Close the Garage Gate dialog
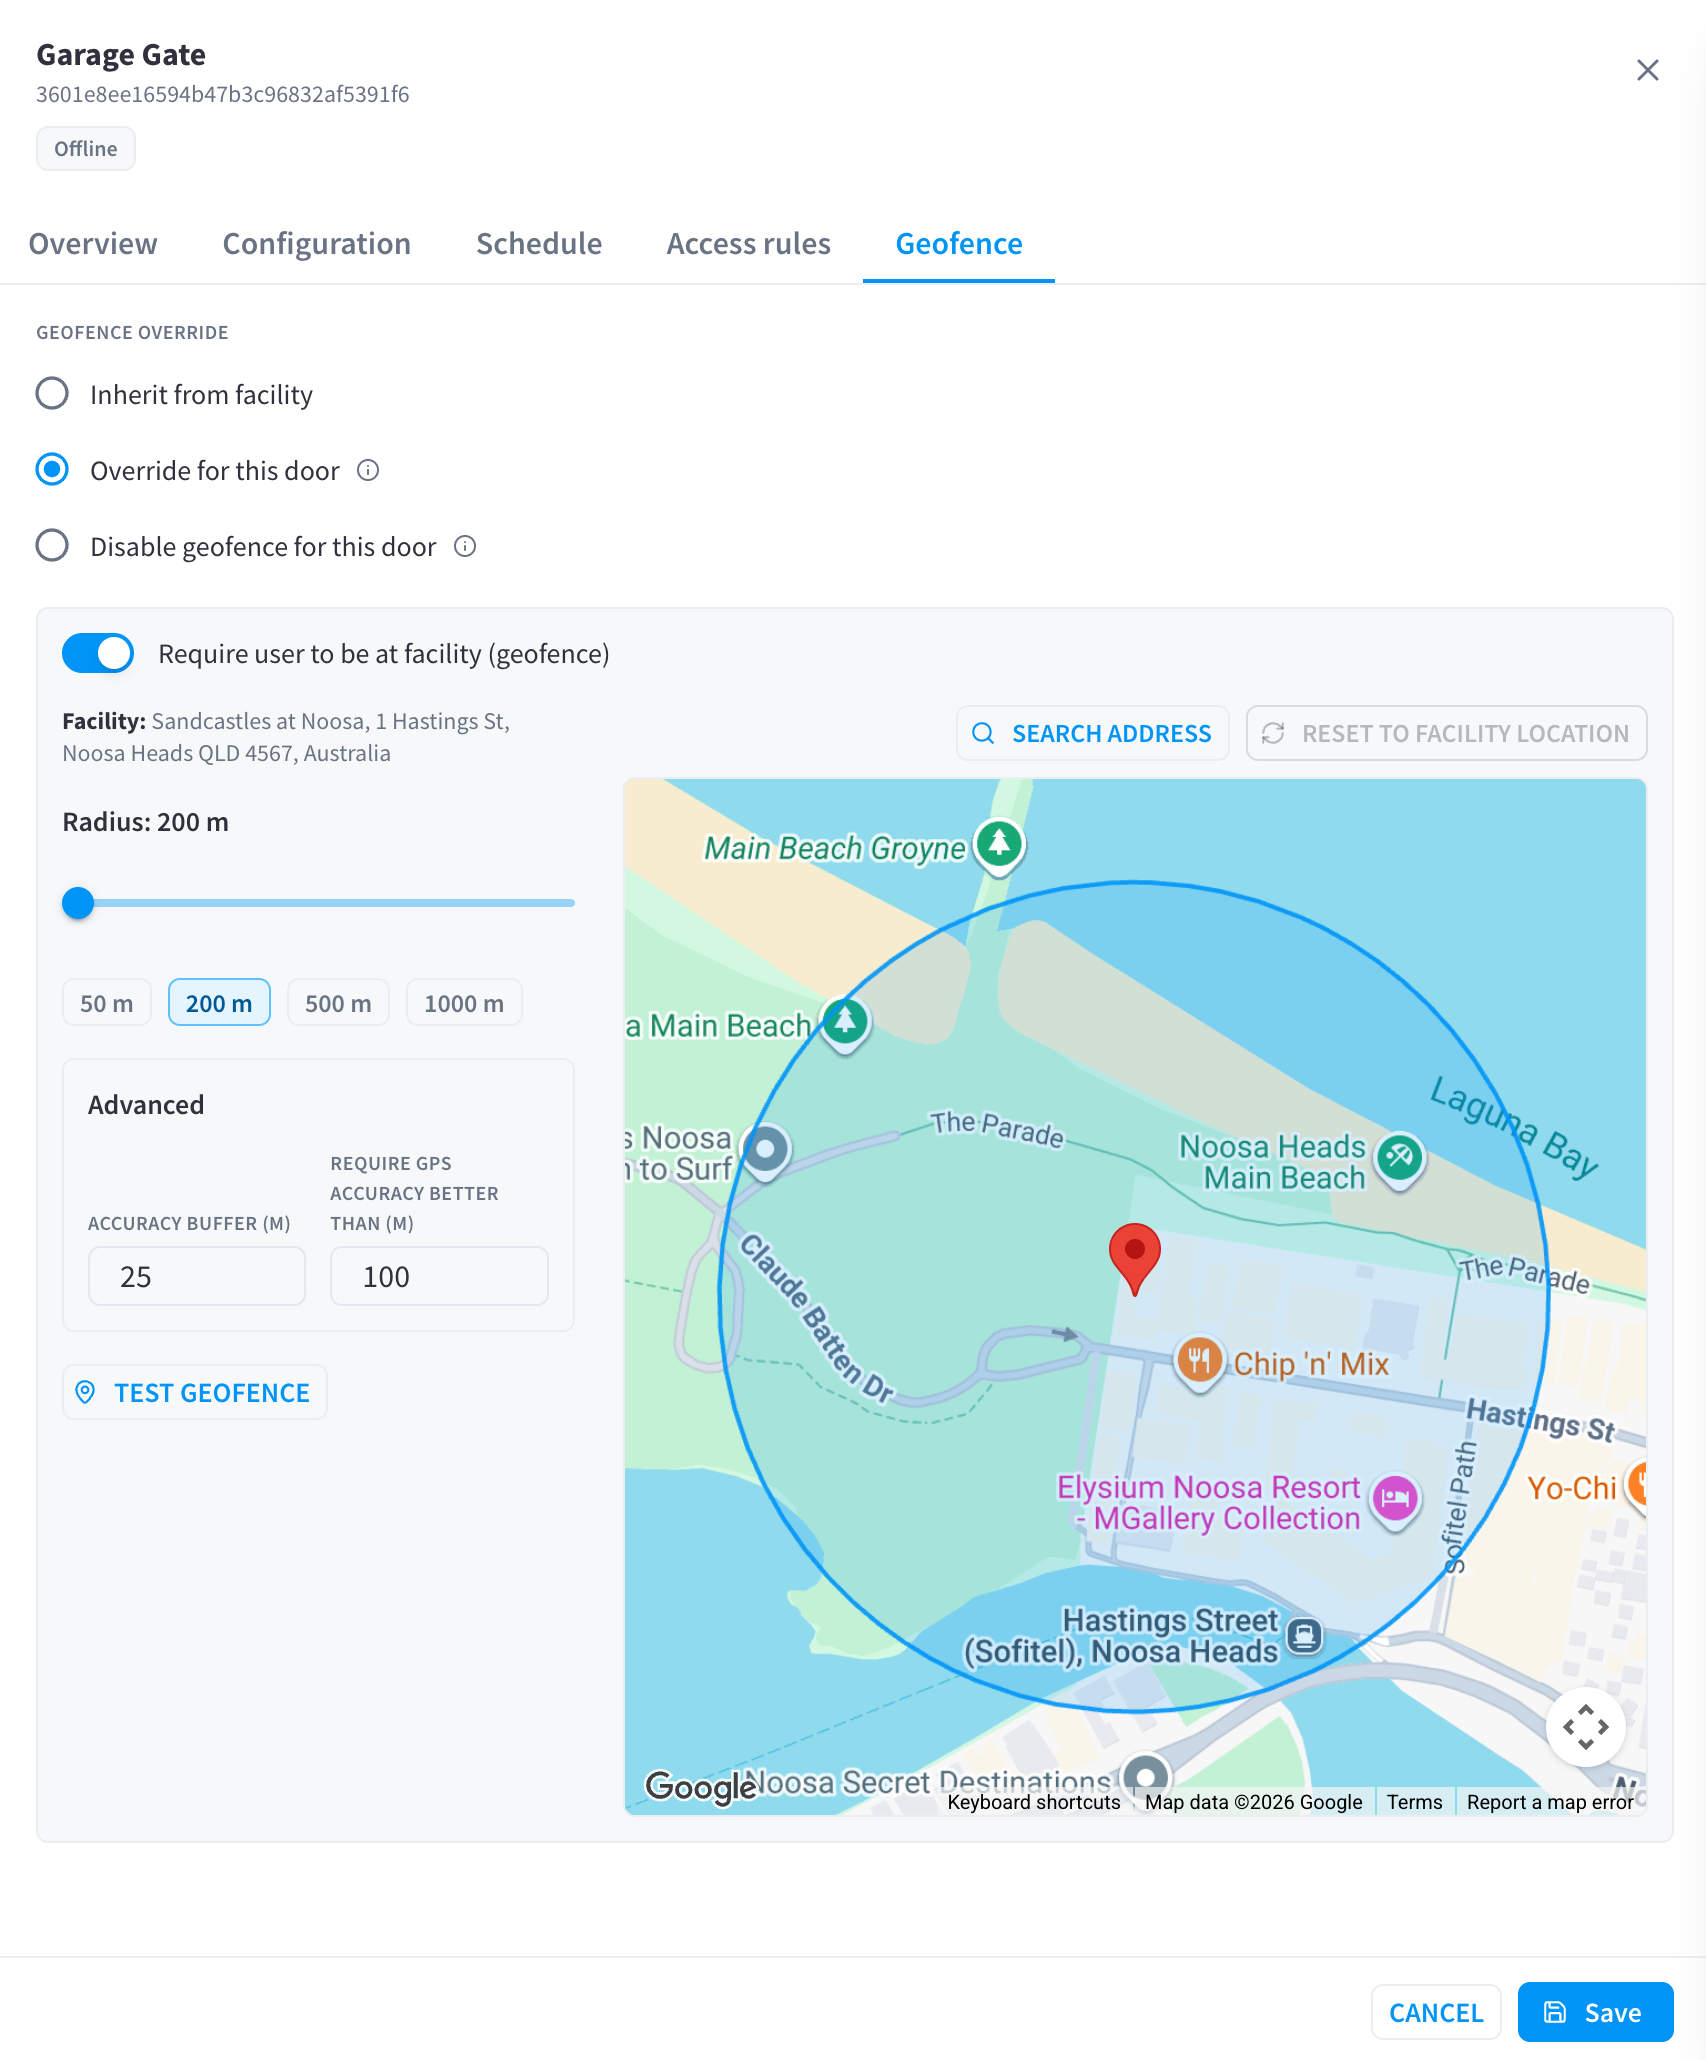 [x=1647, y=70]
